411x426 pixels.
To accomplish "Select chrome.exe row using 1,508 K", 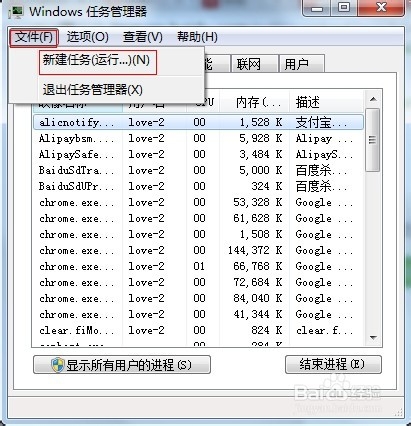I will tap(198, 234).
